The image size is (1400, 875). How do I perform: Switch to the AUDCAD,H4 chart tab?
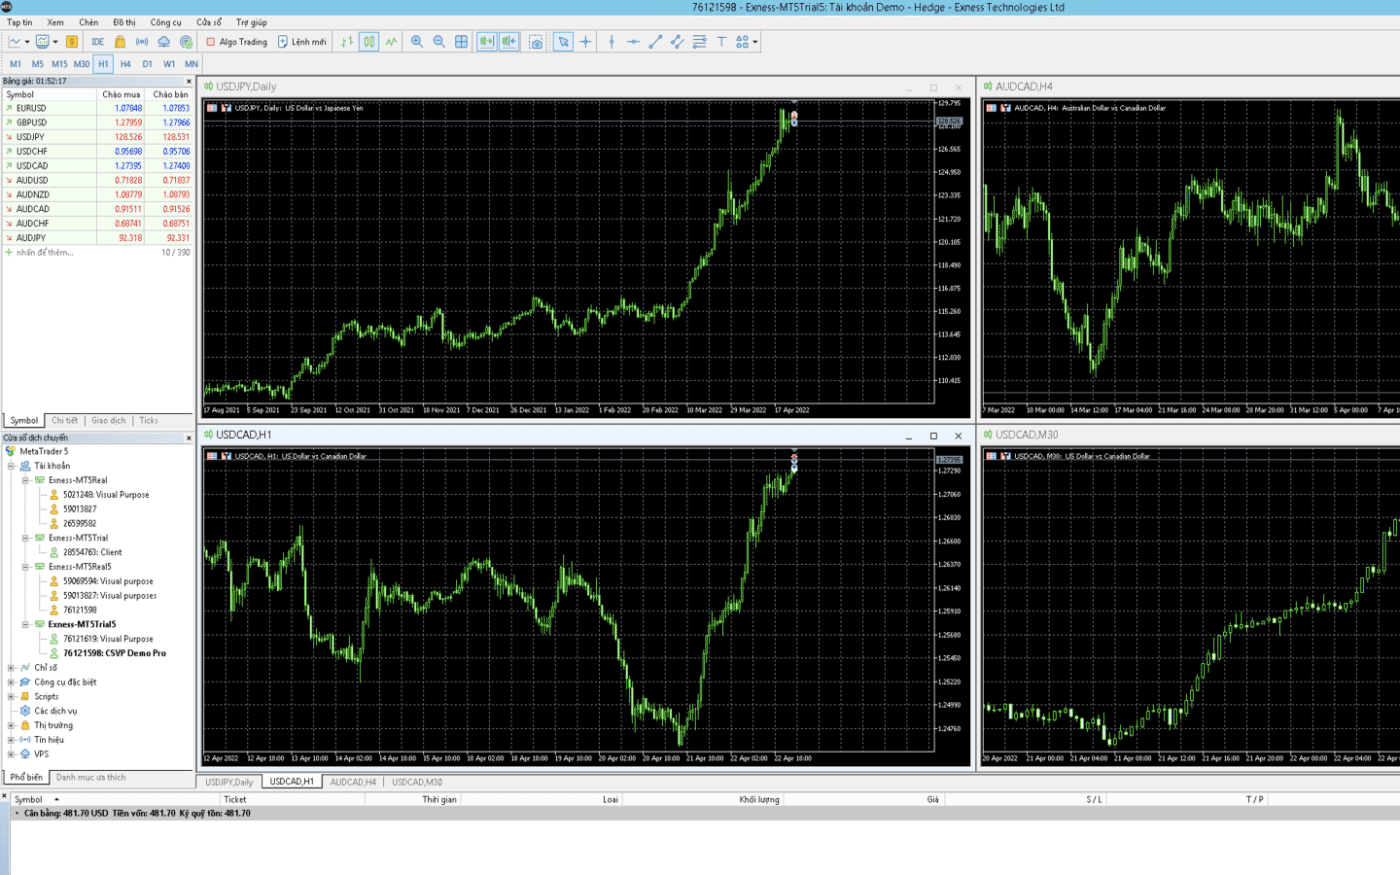[353, 782]
